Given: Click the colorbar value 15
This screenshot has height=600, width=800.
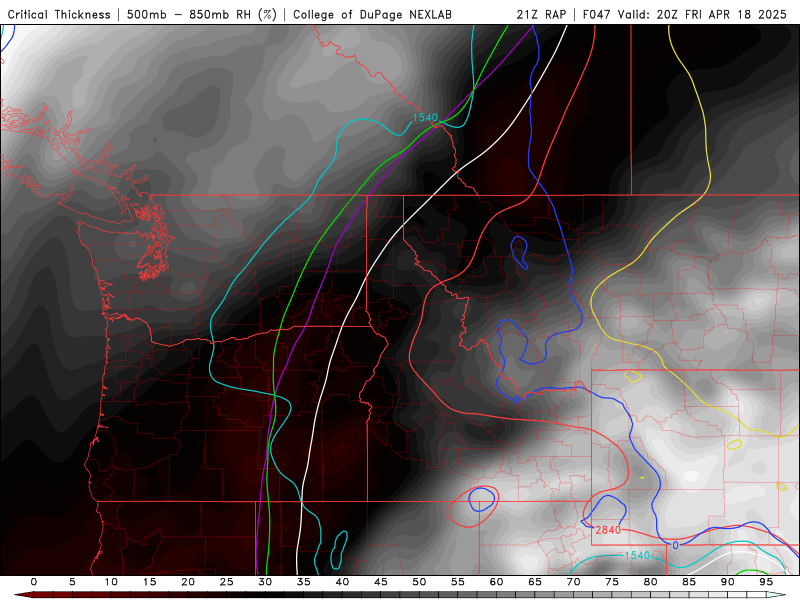Looking at the screenshot, I should coord(149,582).
